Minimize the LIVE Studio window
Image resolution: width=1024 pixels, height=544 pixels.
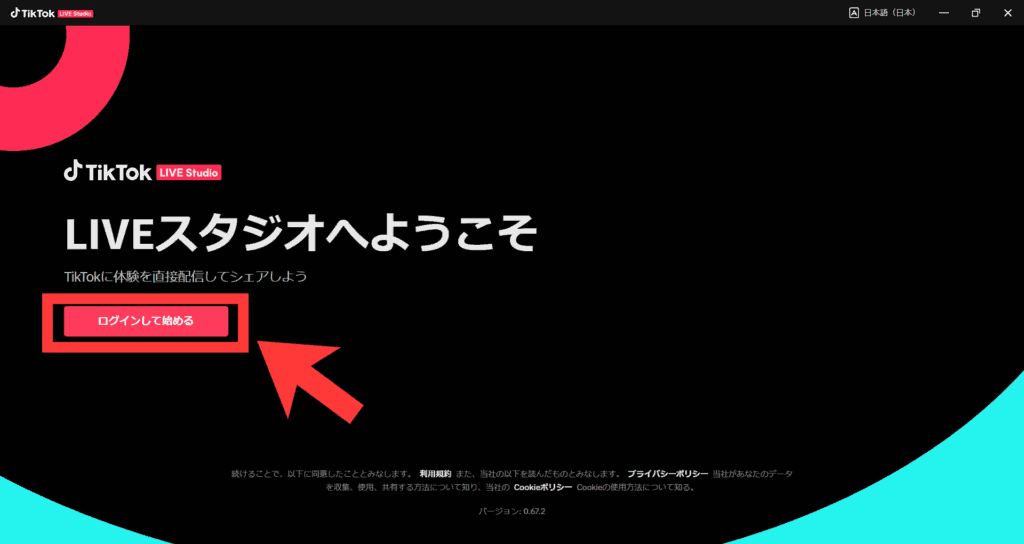click(x=944, y=12)
